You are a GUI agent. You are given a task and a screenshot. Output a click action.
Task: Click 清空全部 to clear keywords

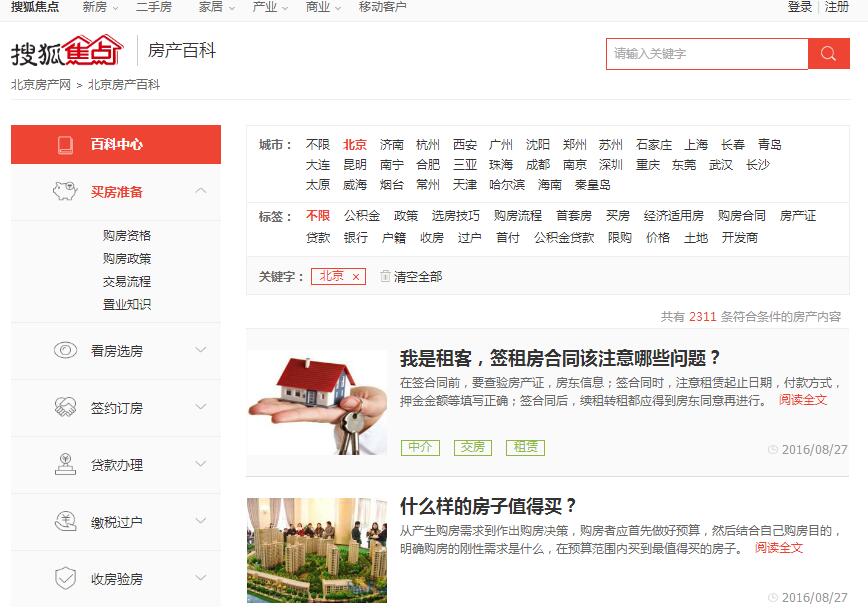[418, 277]
